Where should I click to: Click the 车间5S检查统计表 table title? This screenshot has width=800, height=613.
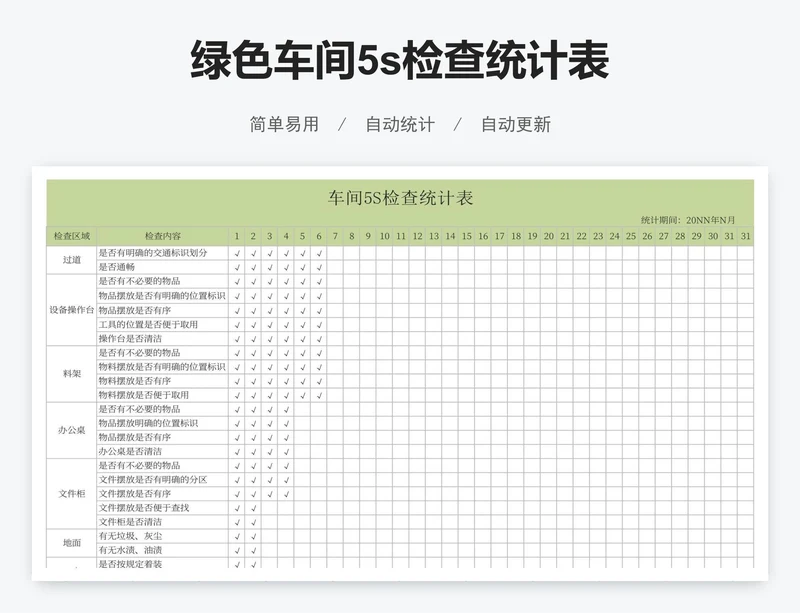click(400, 198)
